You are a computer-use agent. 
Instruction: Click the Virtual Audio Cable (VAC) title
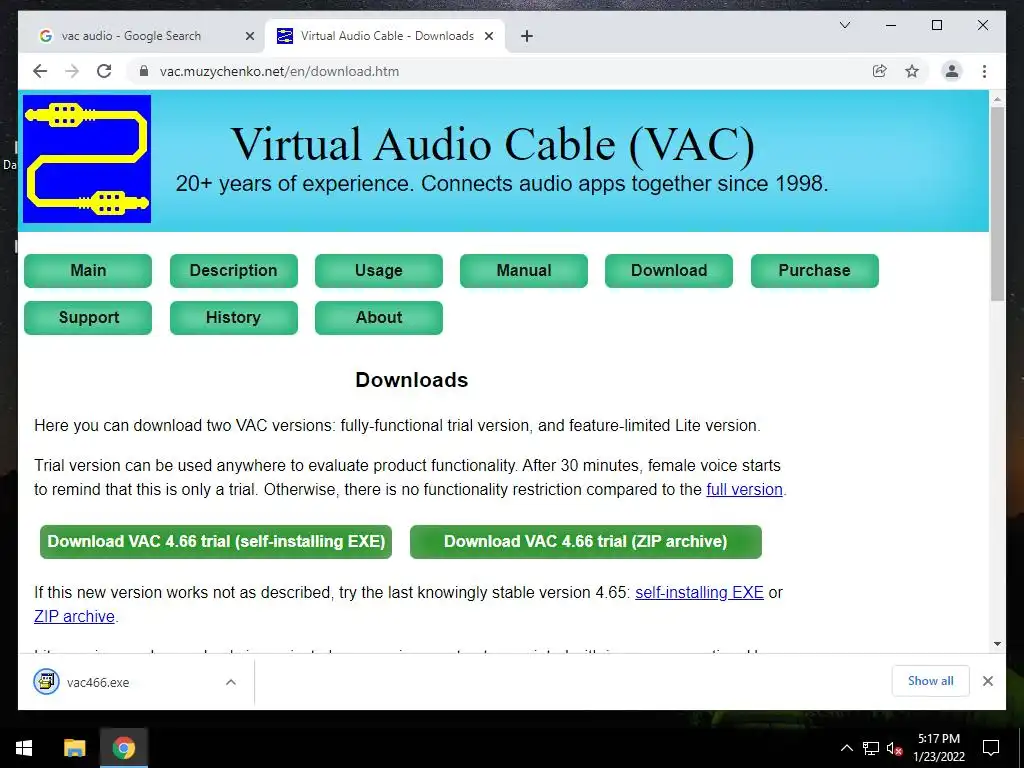click(x=493, y=144)
